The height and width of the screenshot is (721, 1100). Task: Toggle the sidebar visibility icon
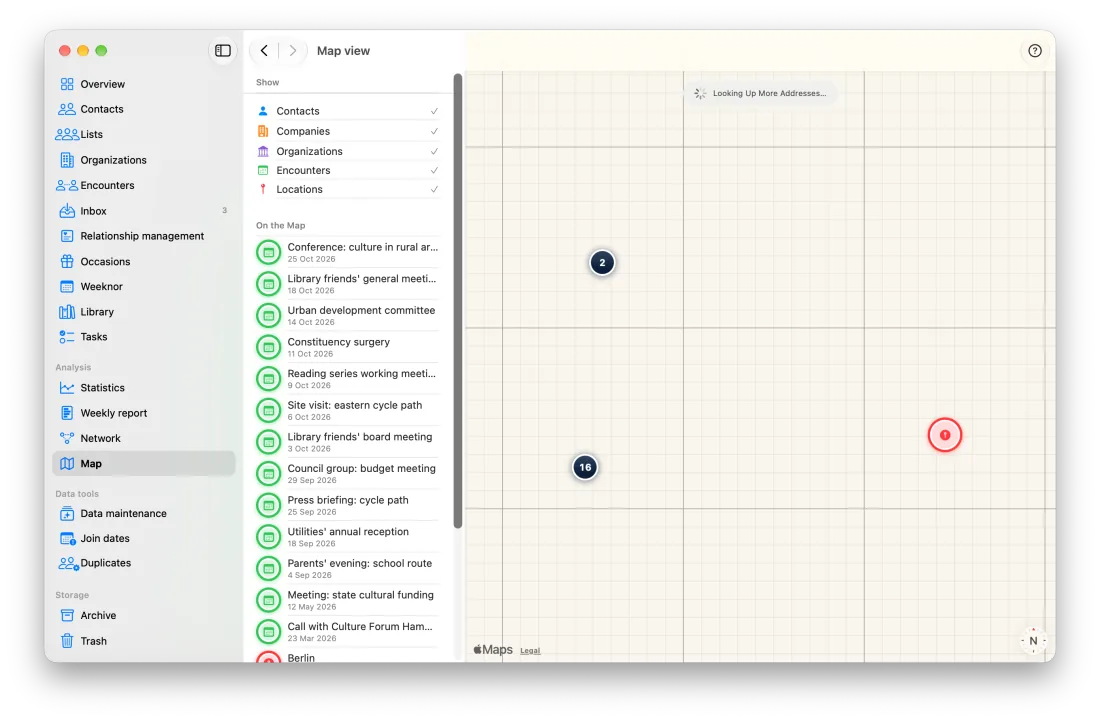coord(223,50)
